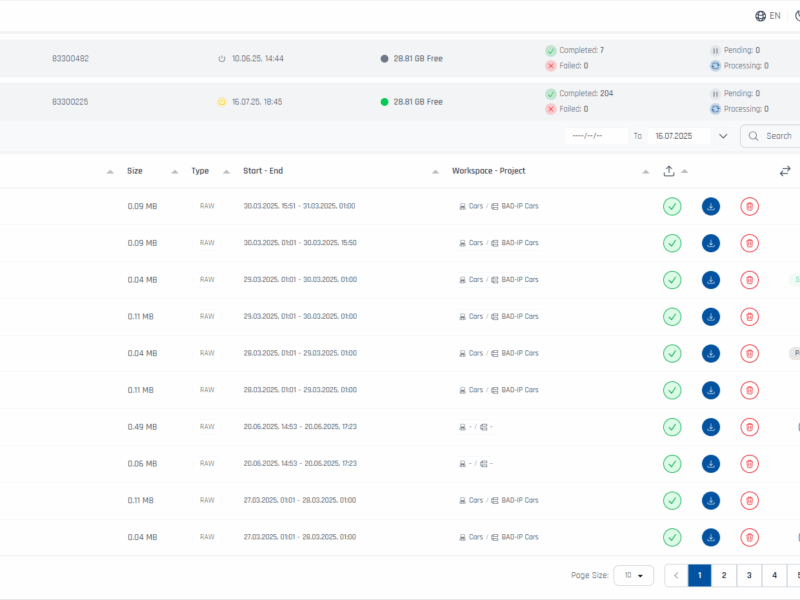
Task: Click green checkmark in first row
Action: click(672, 207)
